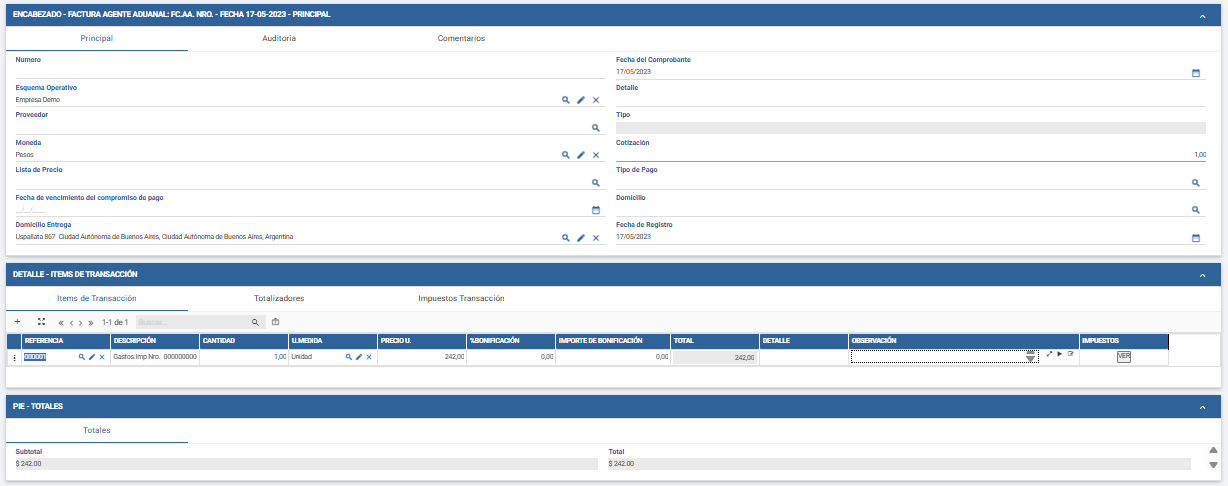Edit Moneda with pencil icon

581,155
